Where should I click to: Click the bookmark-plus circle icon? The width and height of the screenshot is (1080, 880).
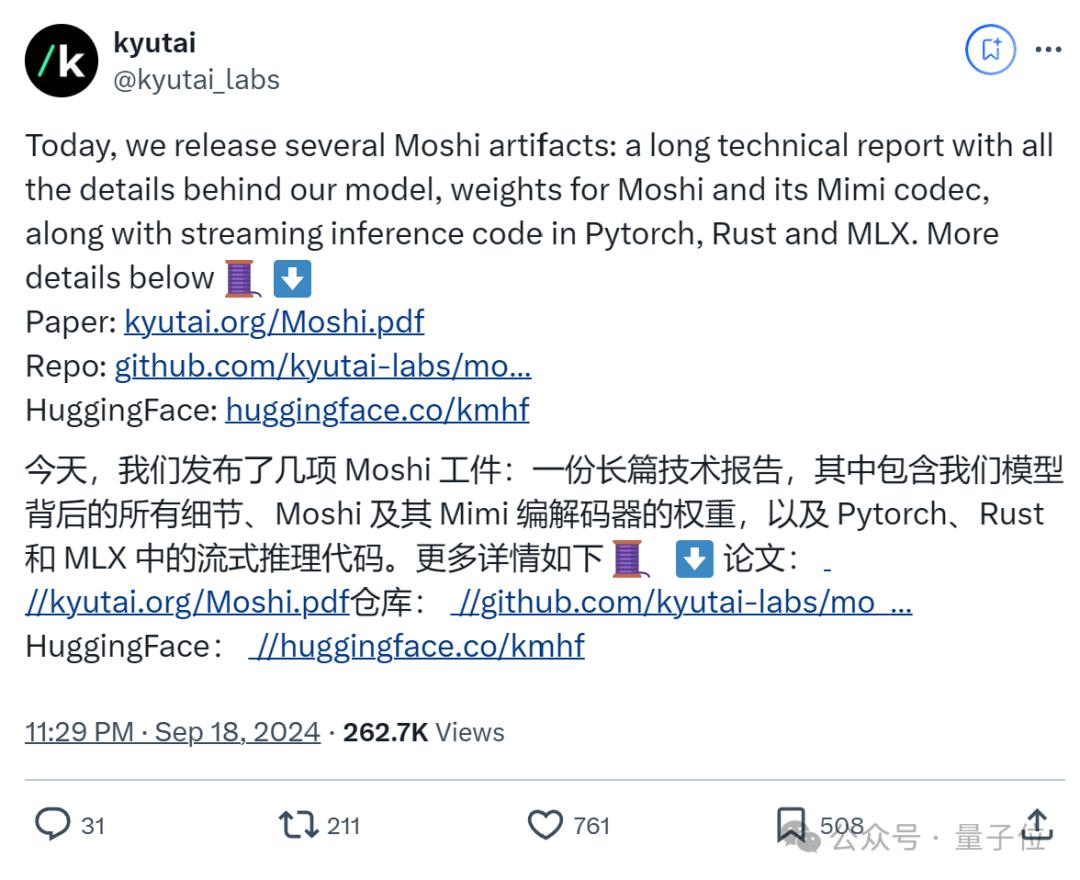pyautogui.click(x=990, y=49)
